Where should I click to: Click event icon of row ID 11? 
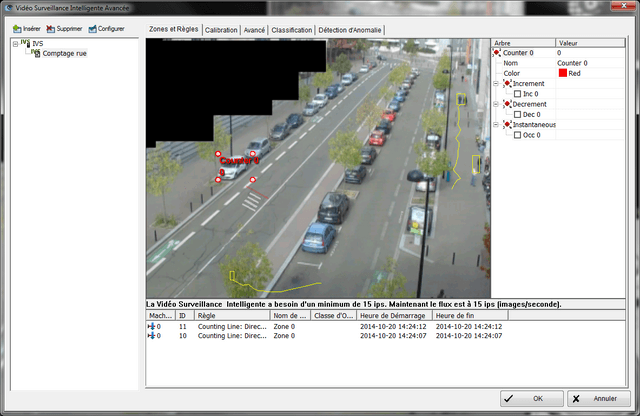click(x=151, y=327)
